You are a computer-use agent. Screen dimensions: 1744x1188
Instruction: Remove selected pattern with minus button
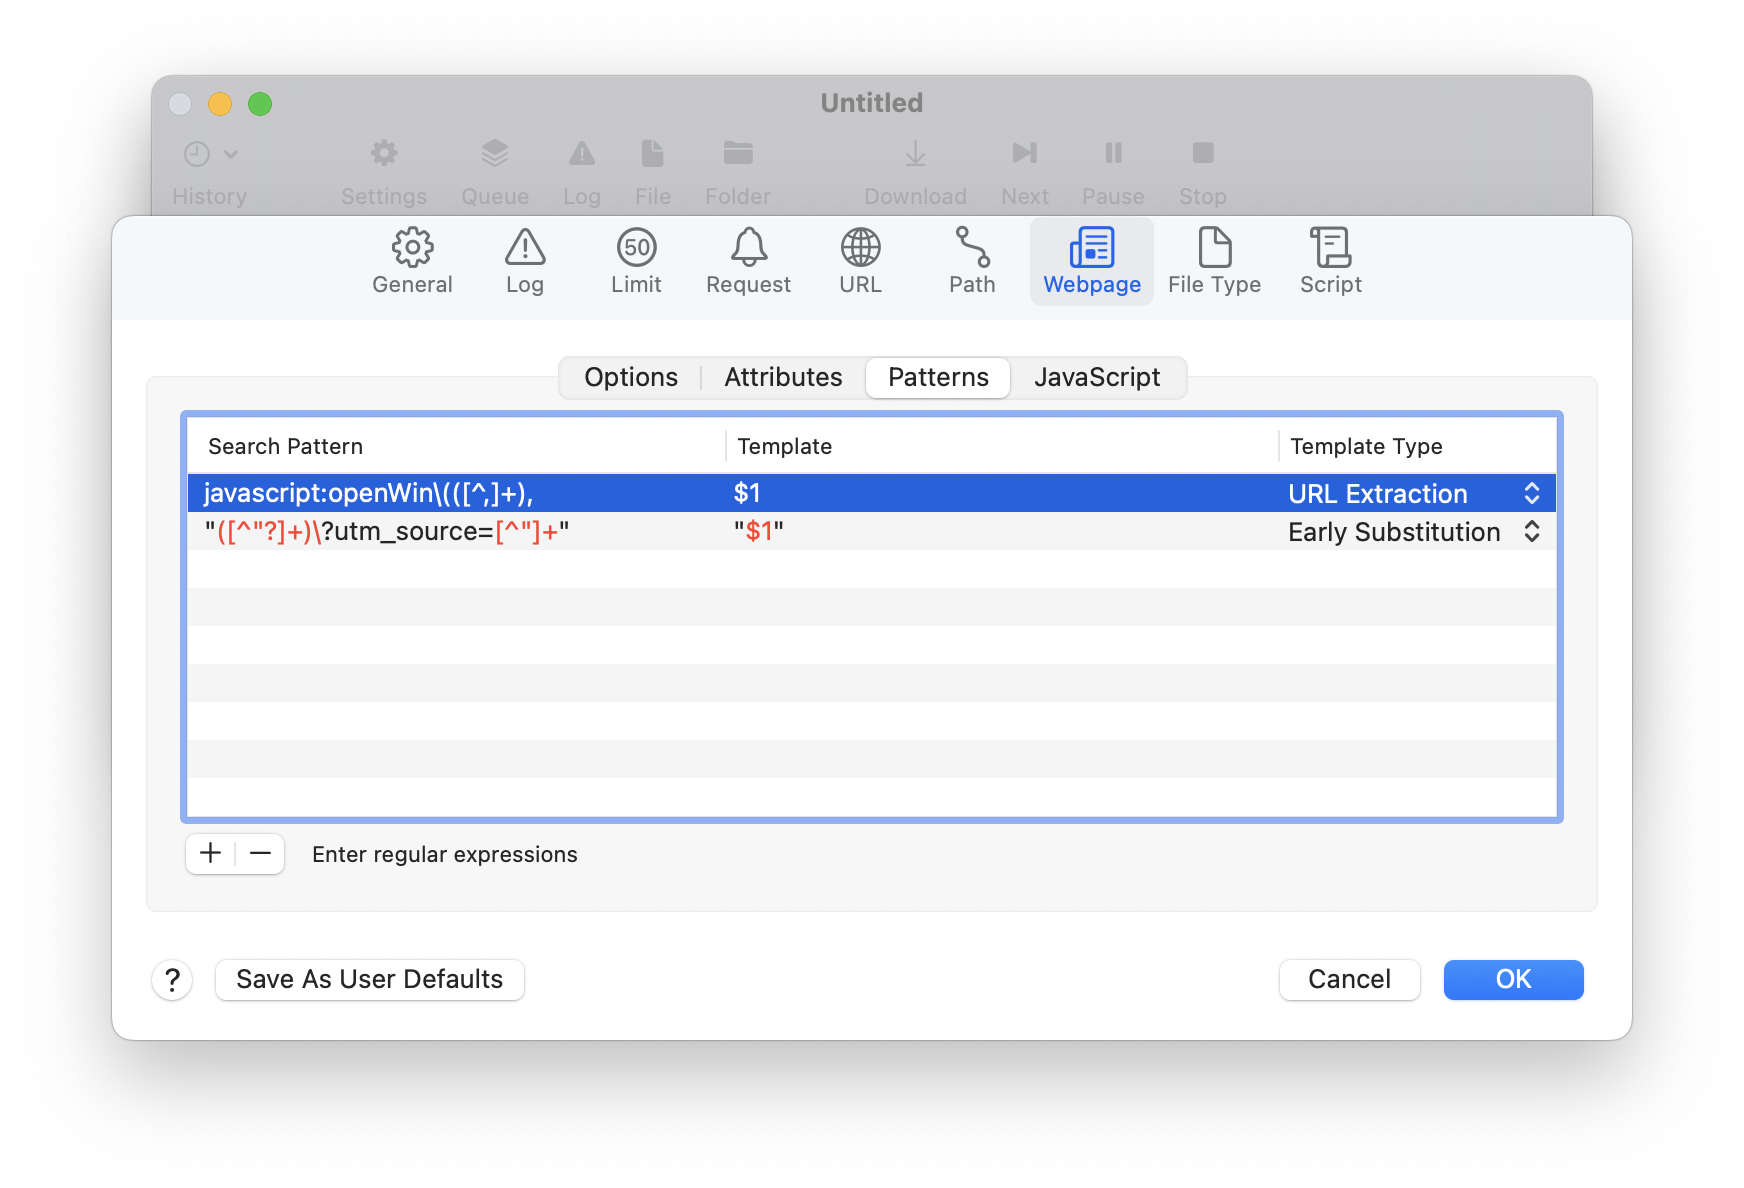(x=260, y=854)
